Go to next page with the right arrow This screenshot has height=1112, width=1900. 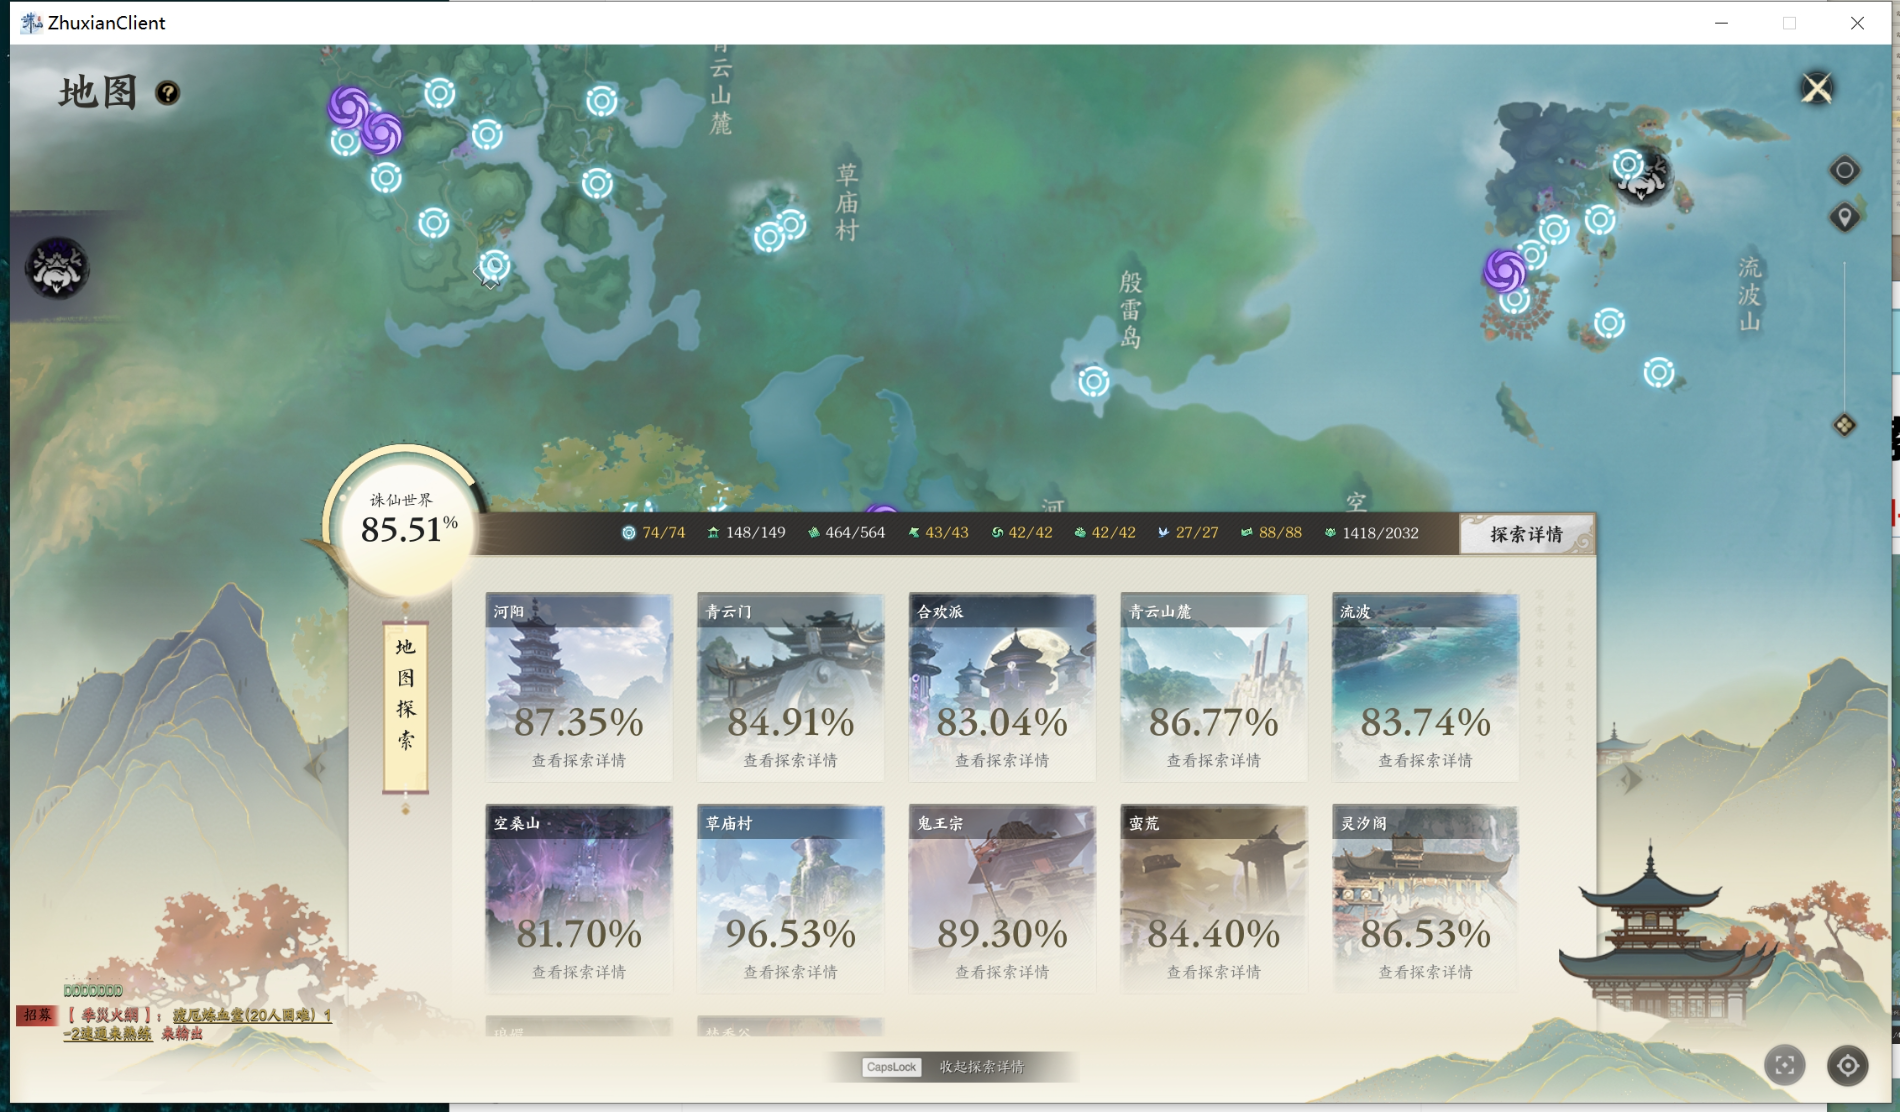1631,779
